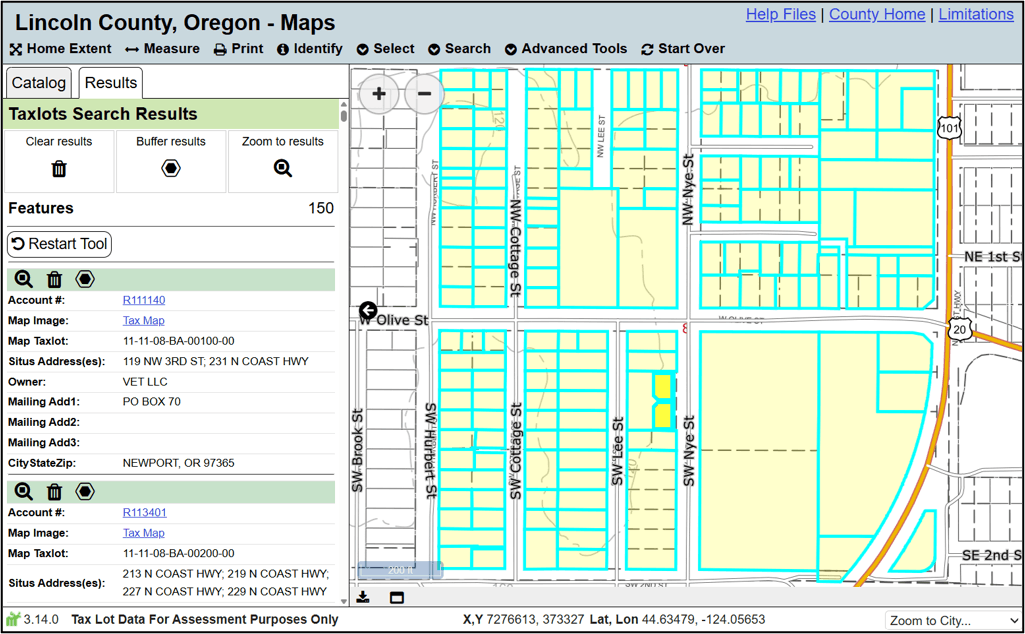This screenshot has width=1025, height=634.
Task: Click NEWPORT, OR 97365 text
Action: coord(178,463)
